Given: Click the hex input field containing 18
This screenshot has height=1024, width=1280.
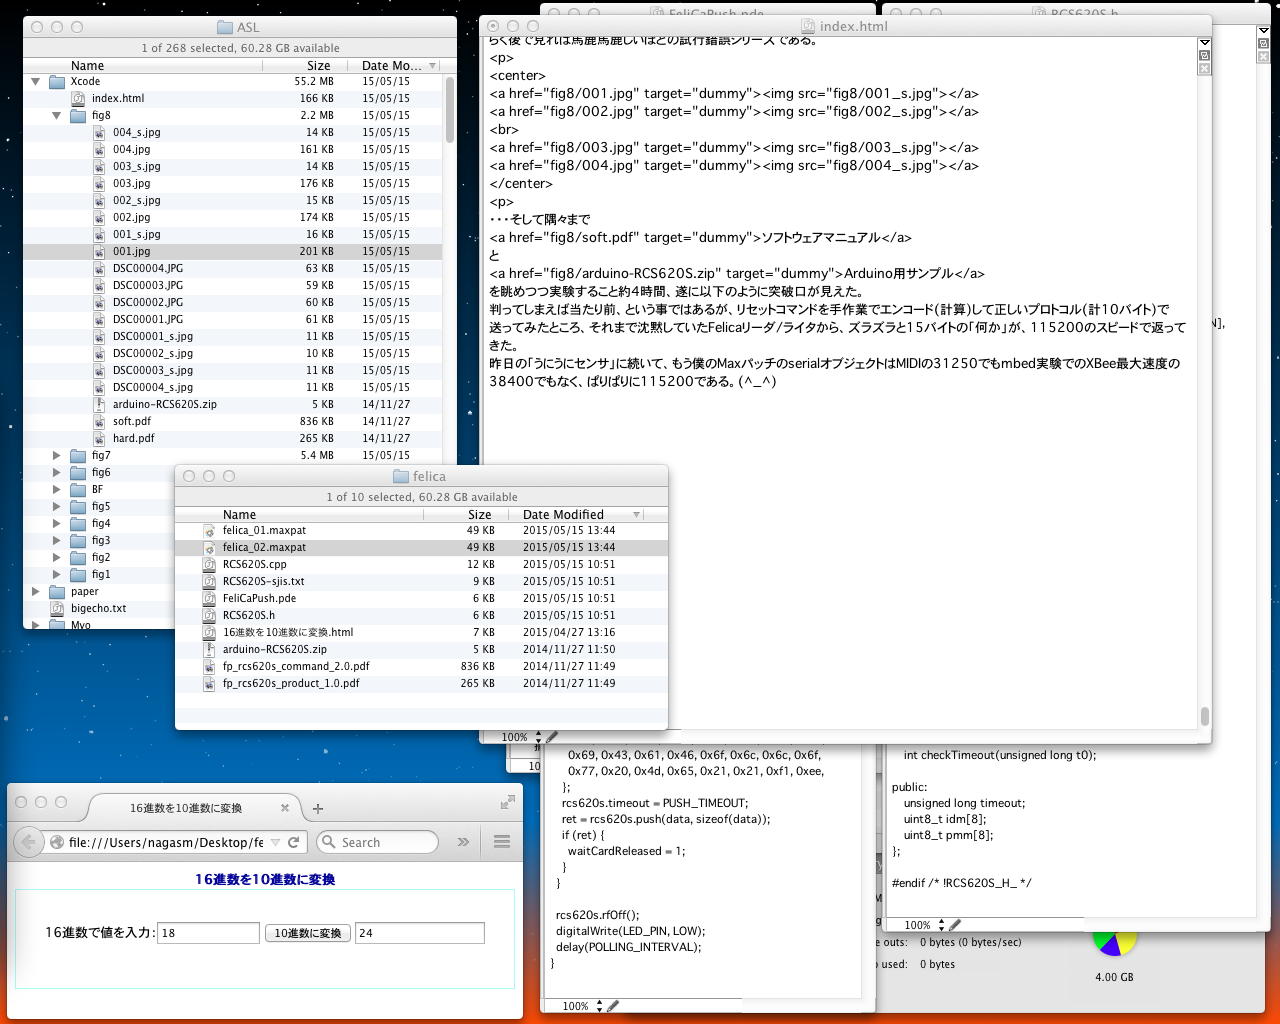Looking at the screenshot, I should (x=209, y=933).
